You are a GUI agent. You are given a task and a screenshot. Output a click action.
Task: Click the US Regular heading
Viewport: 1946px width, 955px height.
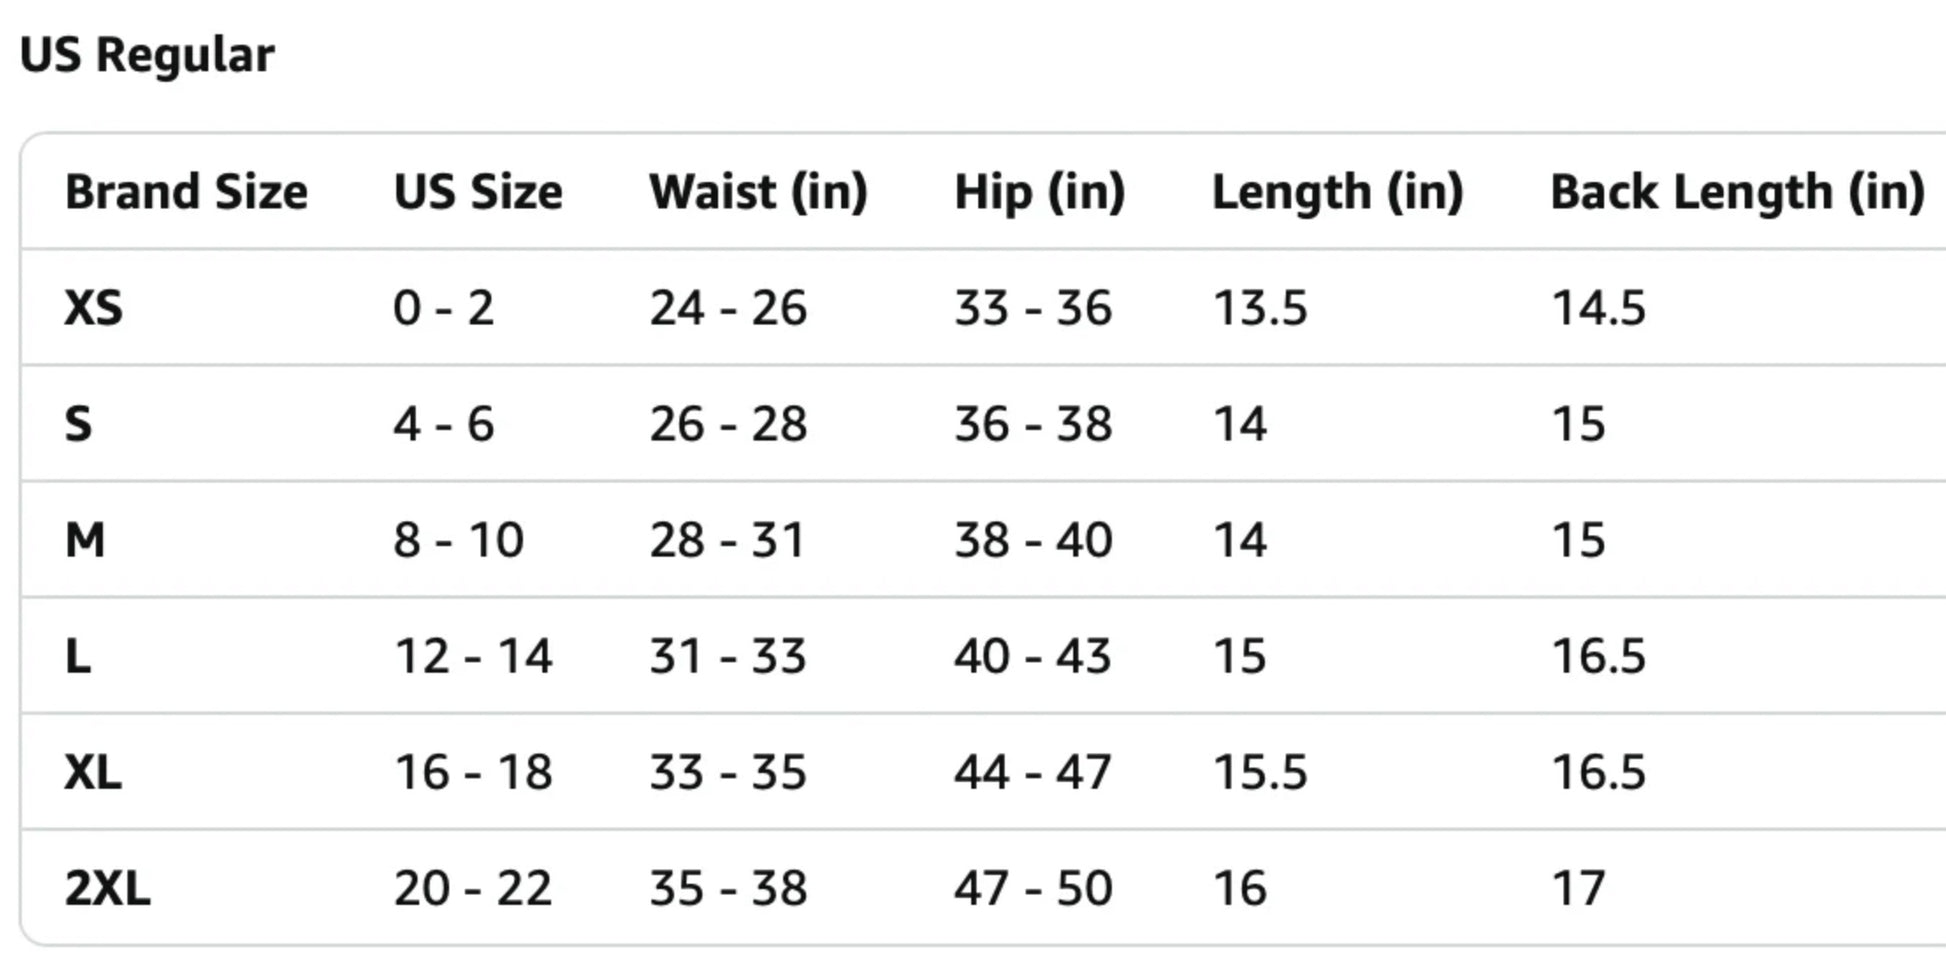click(x=146, y=55)
